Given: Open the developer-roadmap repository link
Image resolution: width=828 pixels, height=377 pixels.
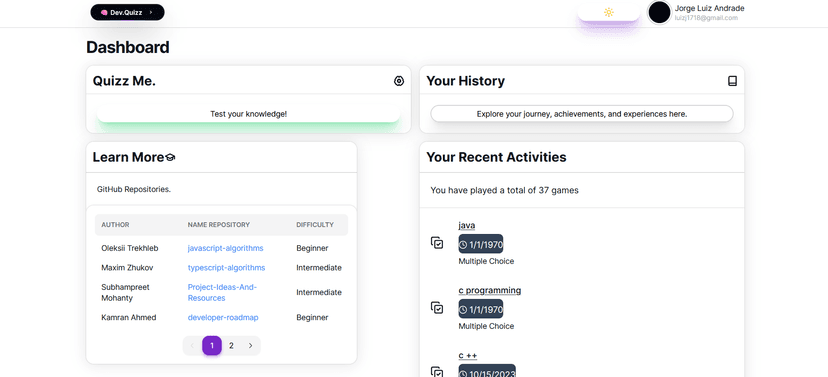Looking at the screenshot, I should pos(223,317).
